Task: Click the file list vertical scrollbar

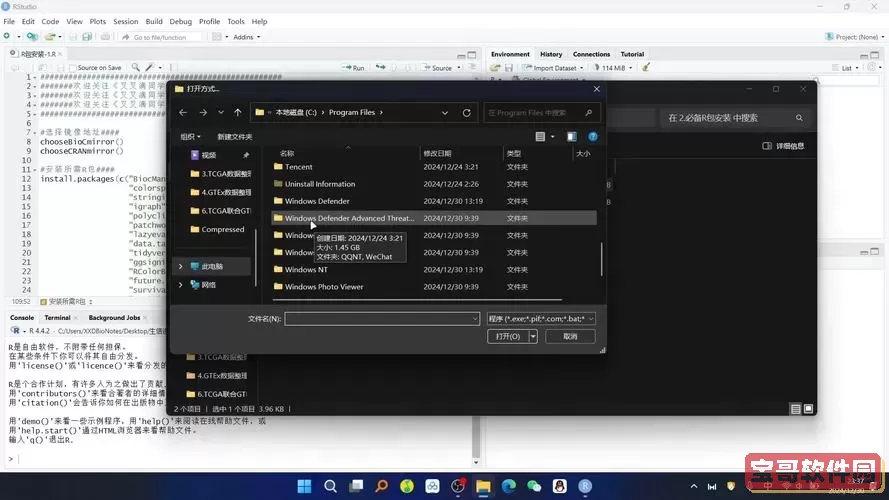Action: coord(602,260)
